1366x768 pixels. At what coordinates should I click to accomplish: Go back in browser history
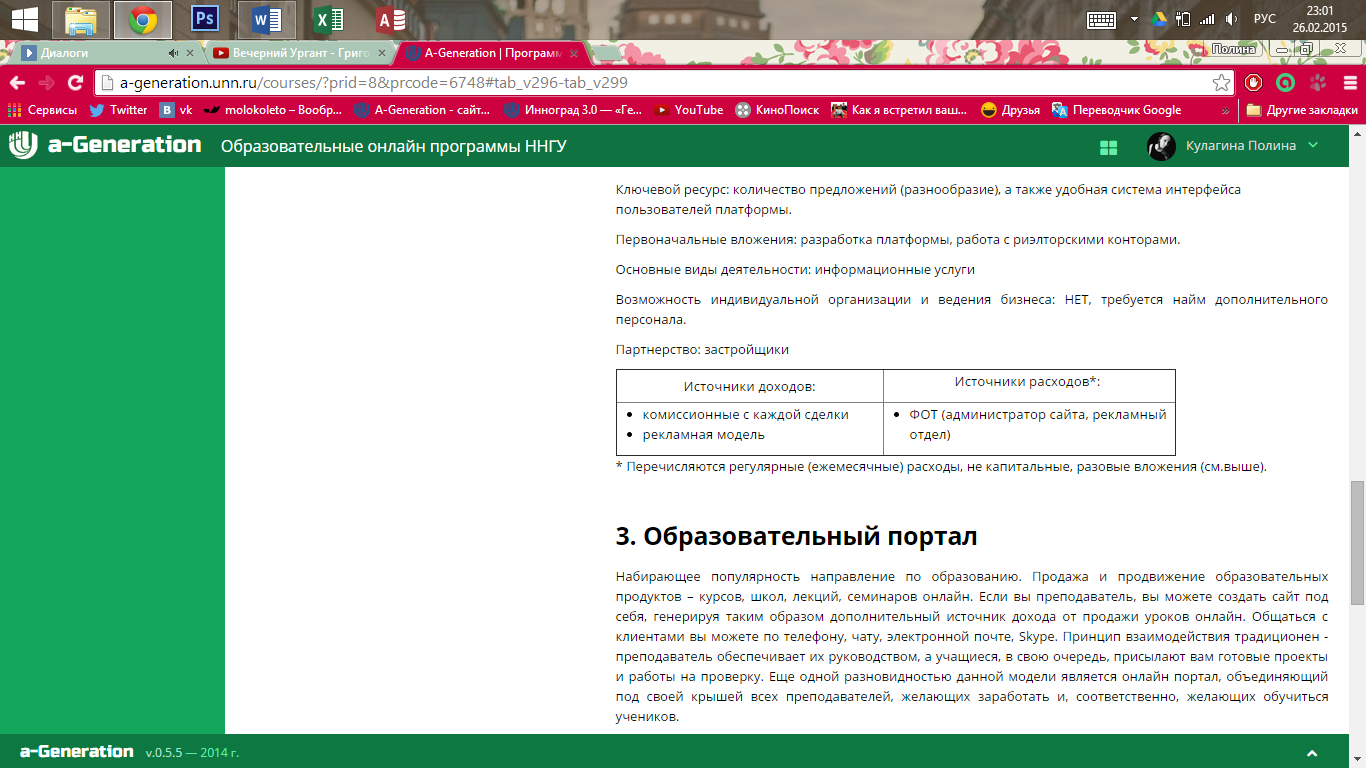(x=18, y=83)
